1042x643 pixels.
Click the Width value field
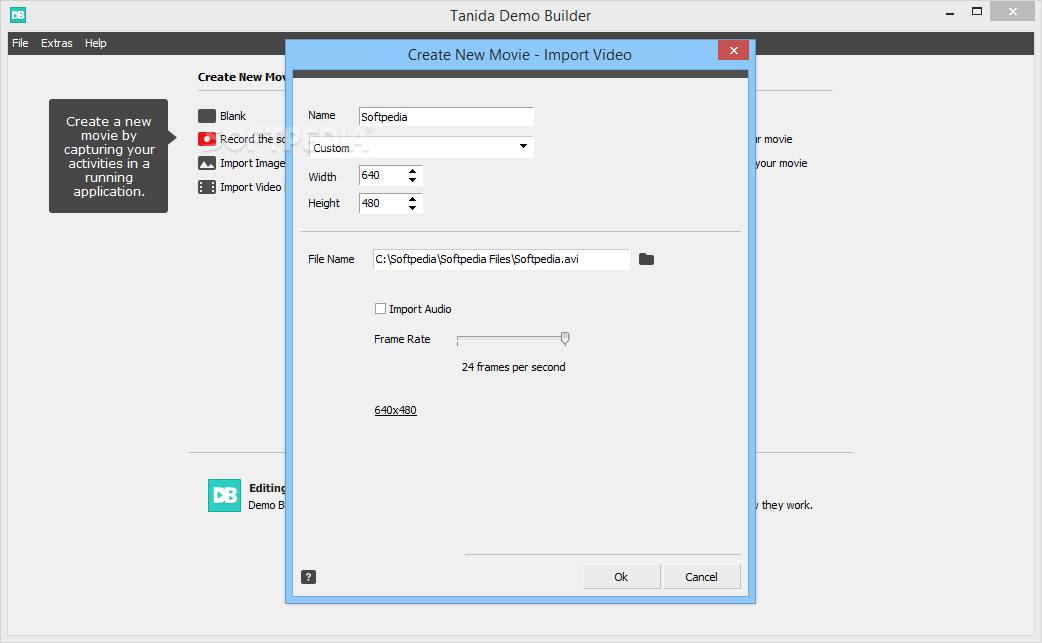(x=382, y=175)
